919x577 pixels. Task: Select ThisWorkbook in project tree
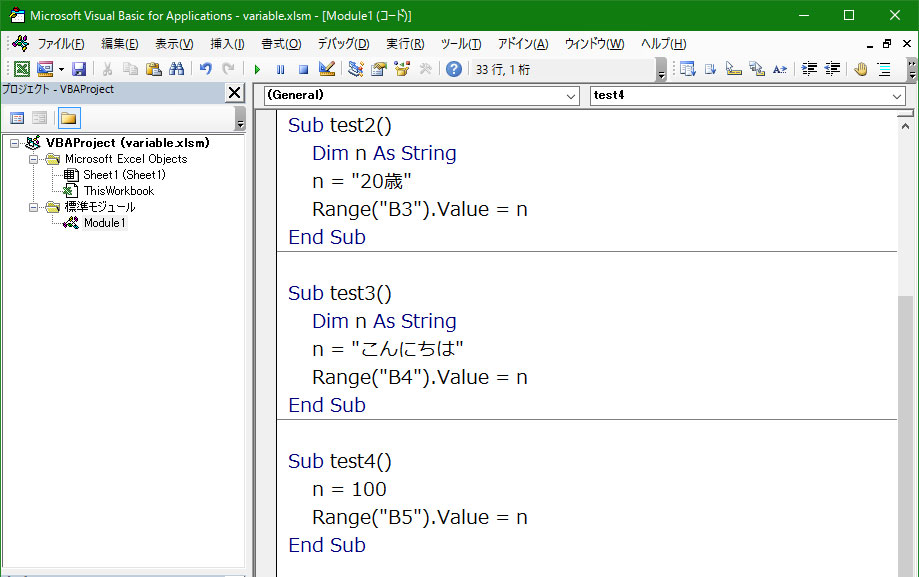[119, 191]
